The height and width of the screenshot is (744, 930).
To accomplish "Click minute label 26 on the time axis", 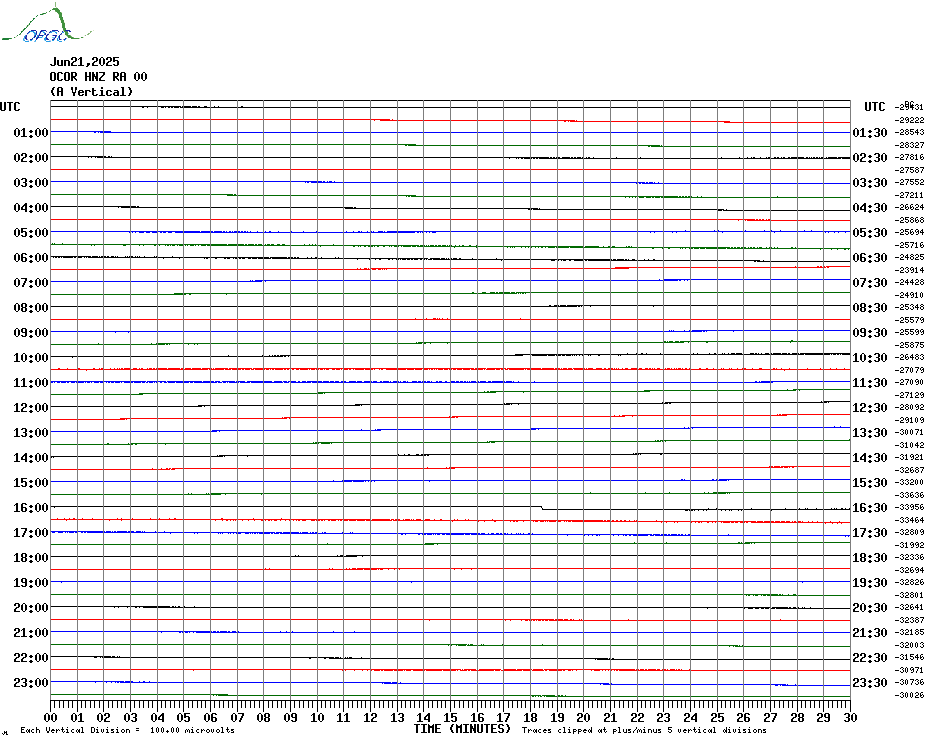I will click(x=744, y=718).
